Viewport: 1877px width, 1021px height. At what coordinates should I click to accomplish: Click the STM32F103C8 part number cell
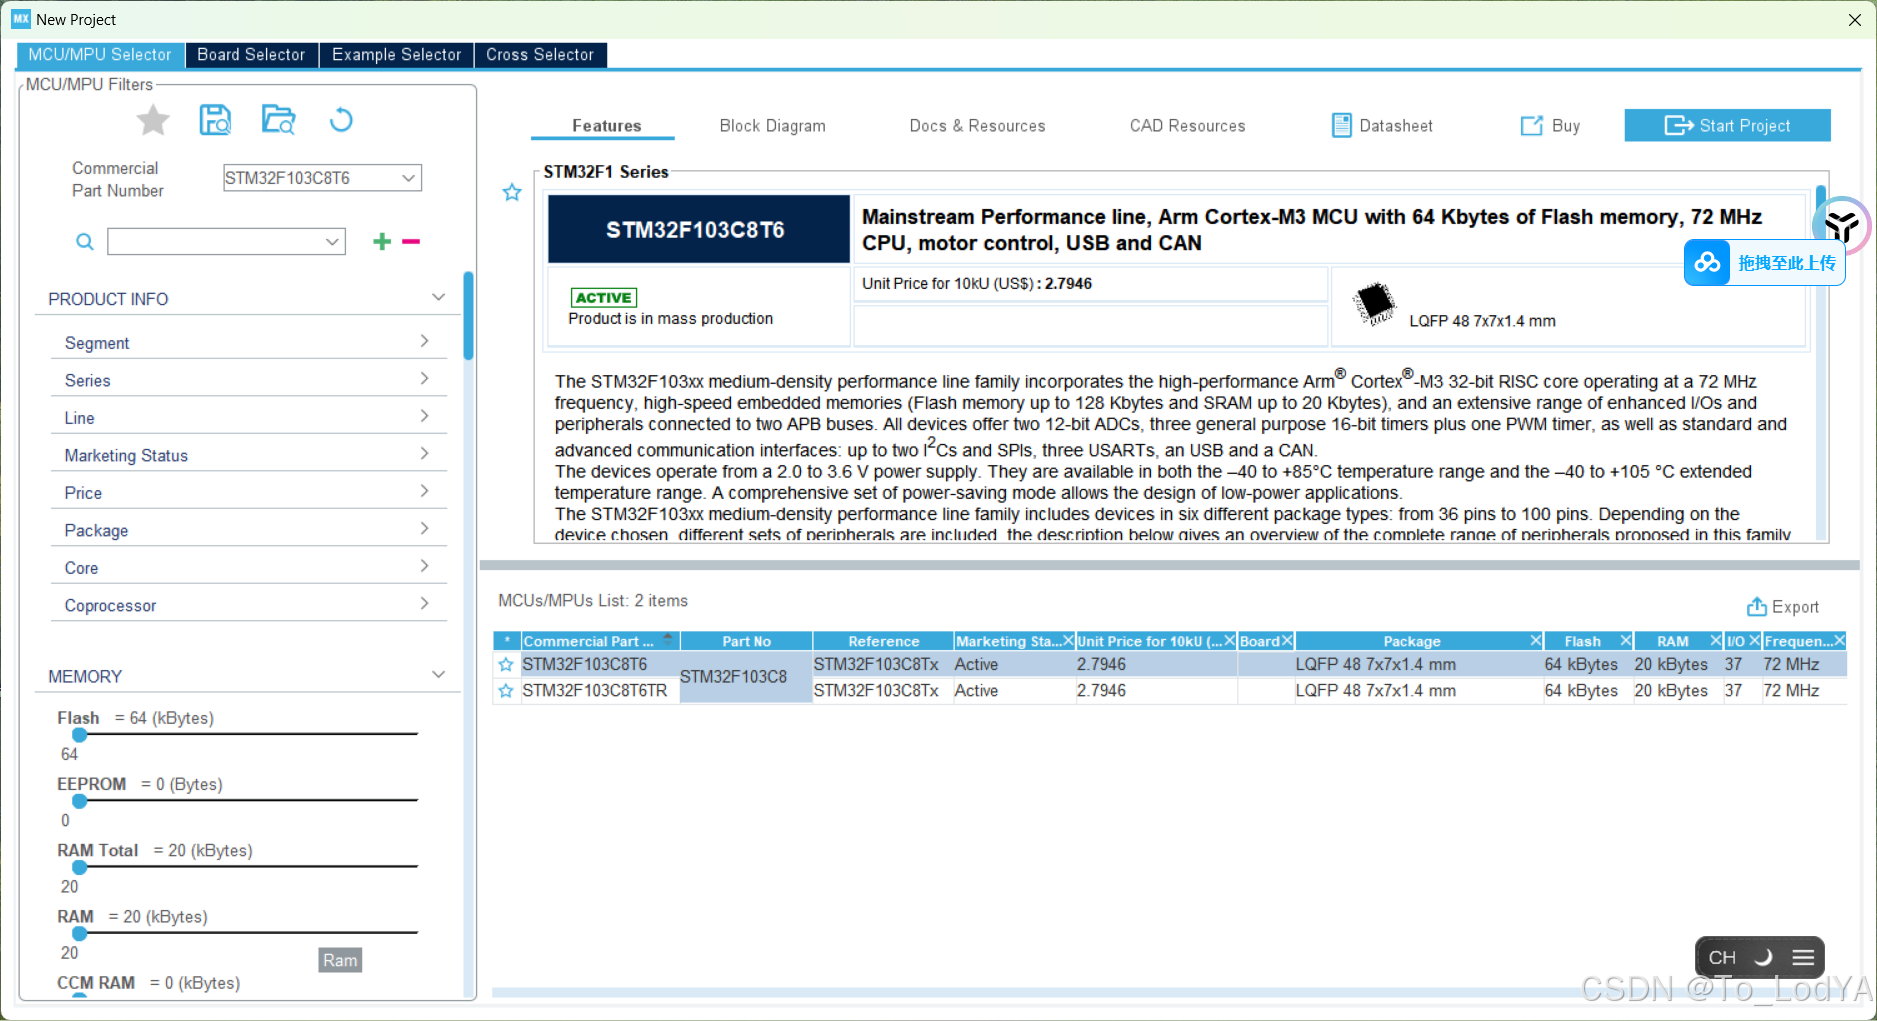[745, 677]
